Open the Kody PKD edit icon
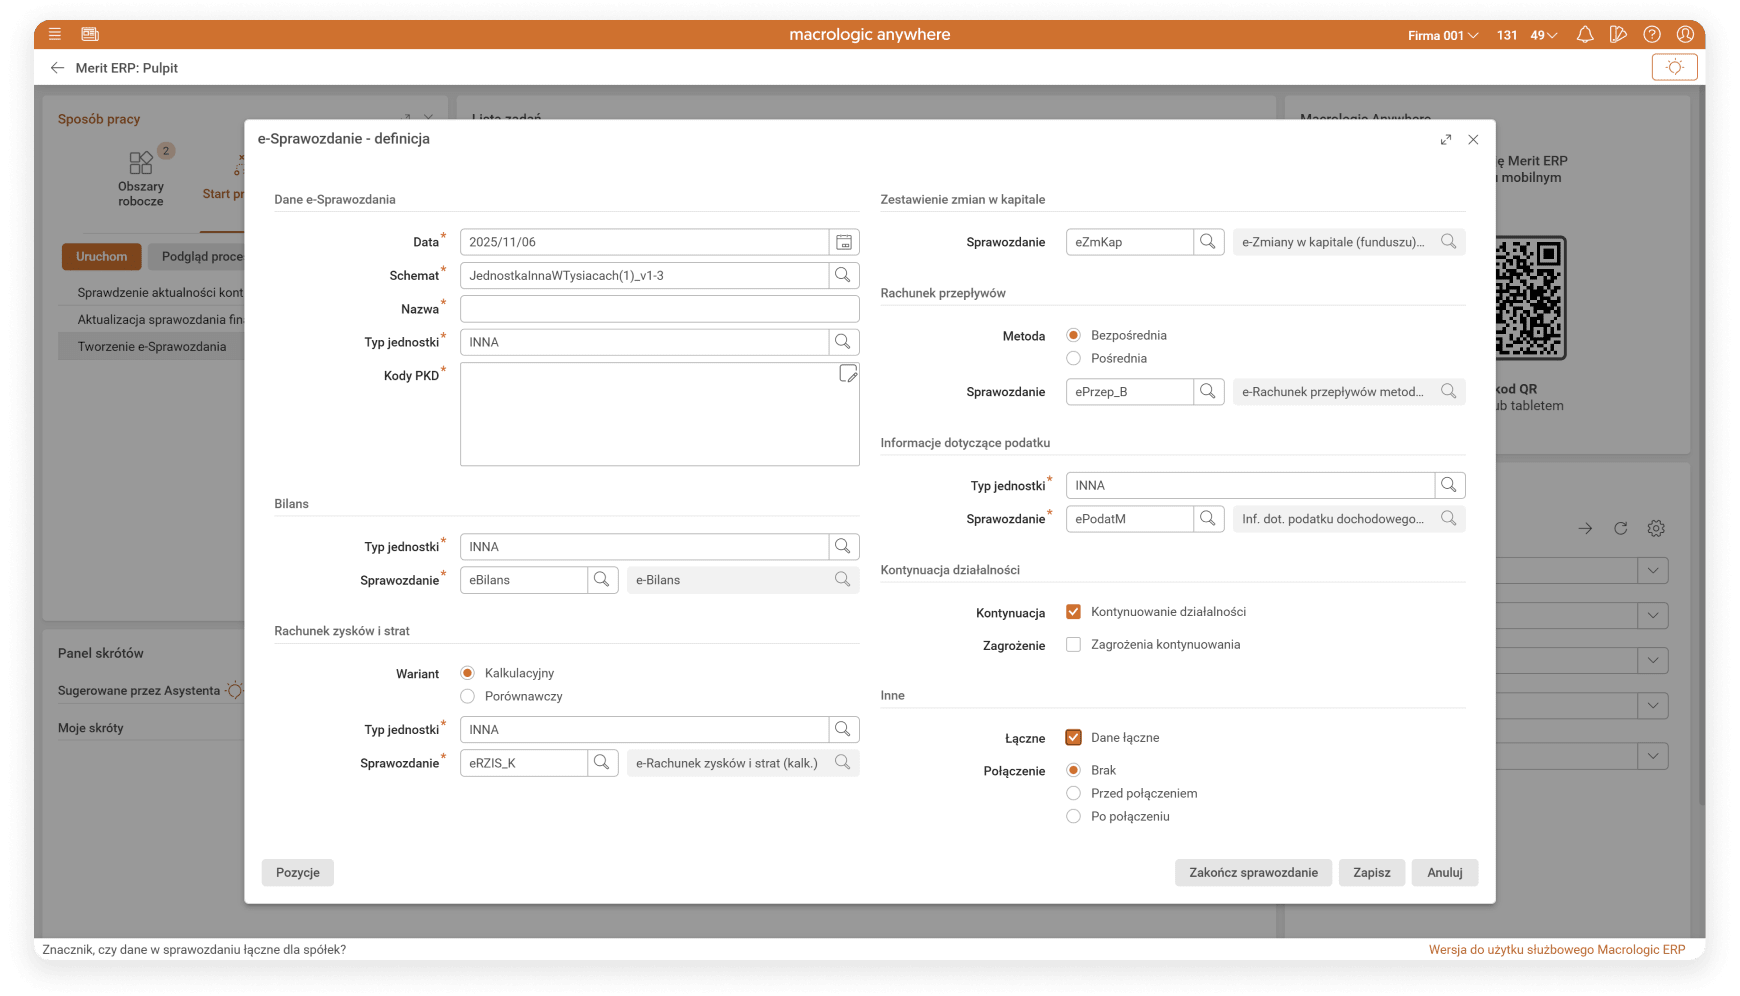Screen dimensions: 1740x996 848,374
